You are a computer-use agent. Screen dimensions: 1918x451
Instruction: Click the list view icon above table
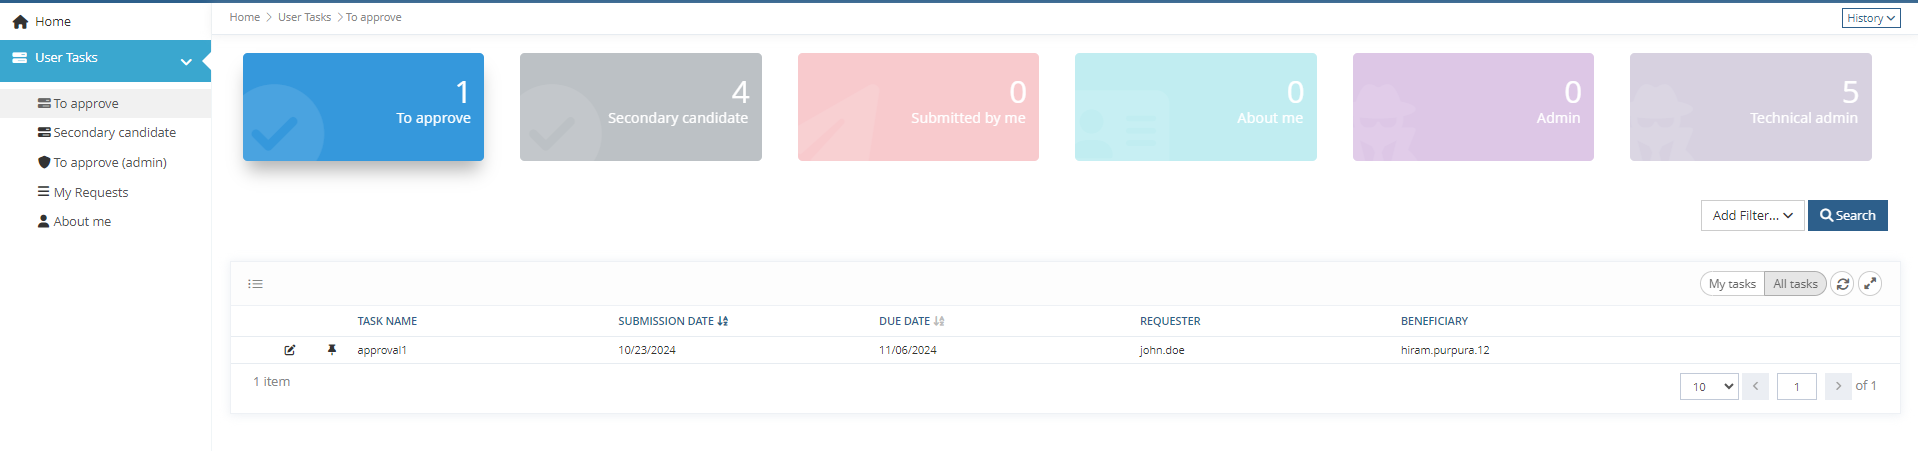(x=256, y=284)
